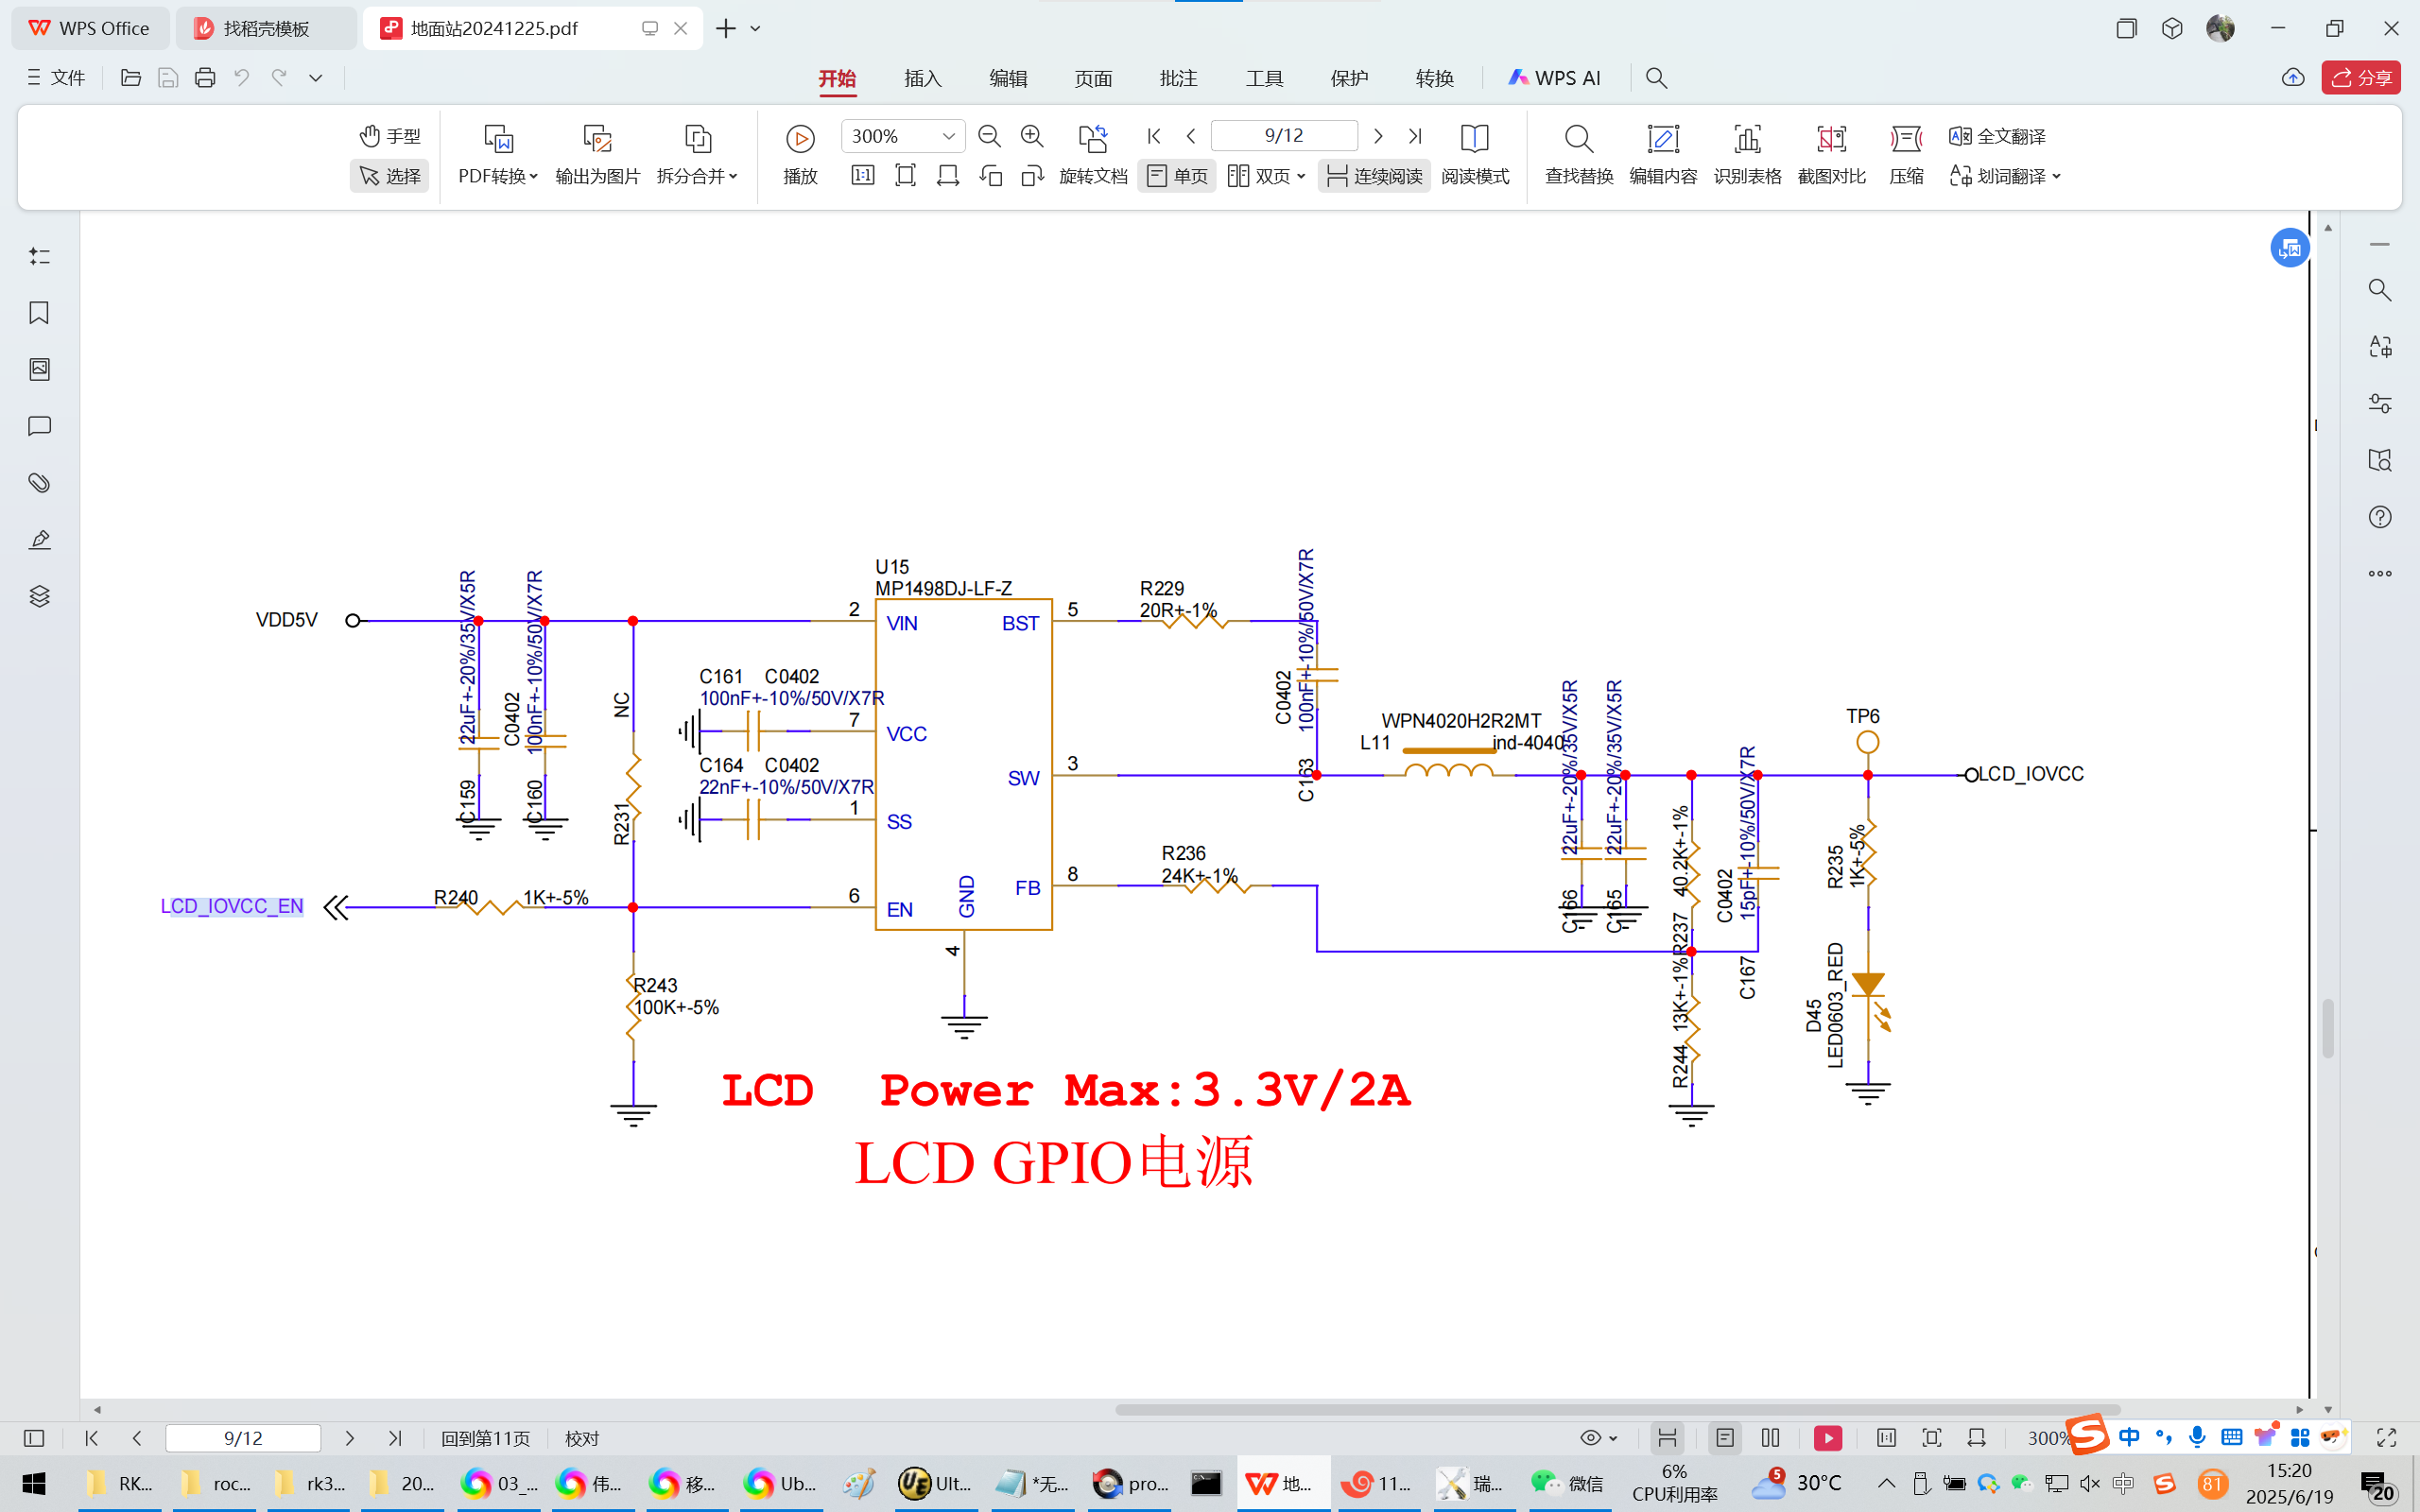Open bookmark panel in left sidebar
2420x1512 pixels.
click(39, 313)
